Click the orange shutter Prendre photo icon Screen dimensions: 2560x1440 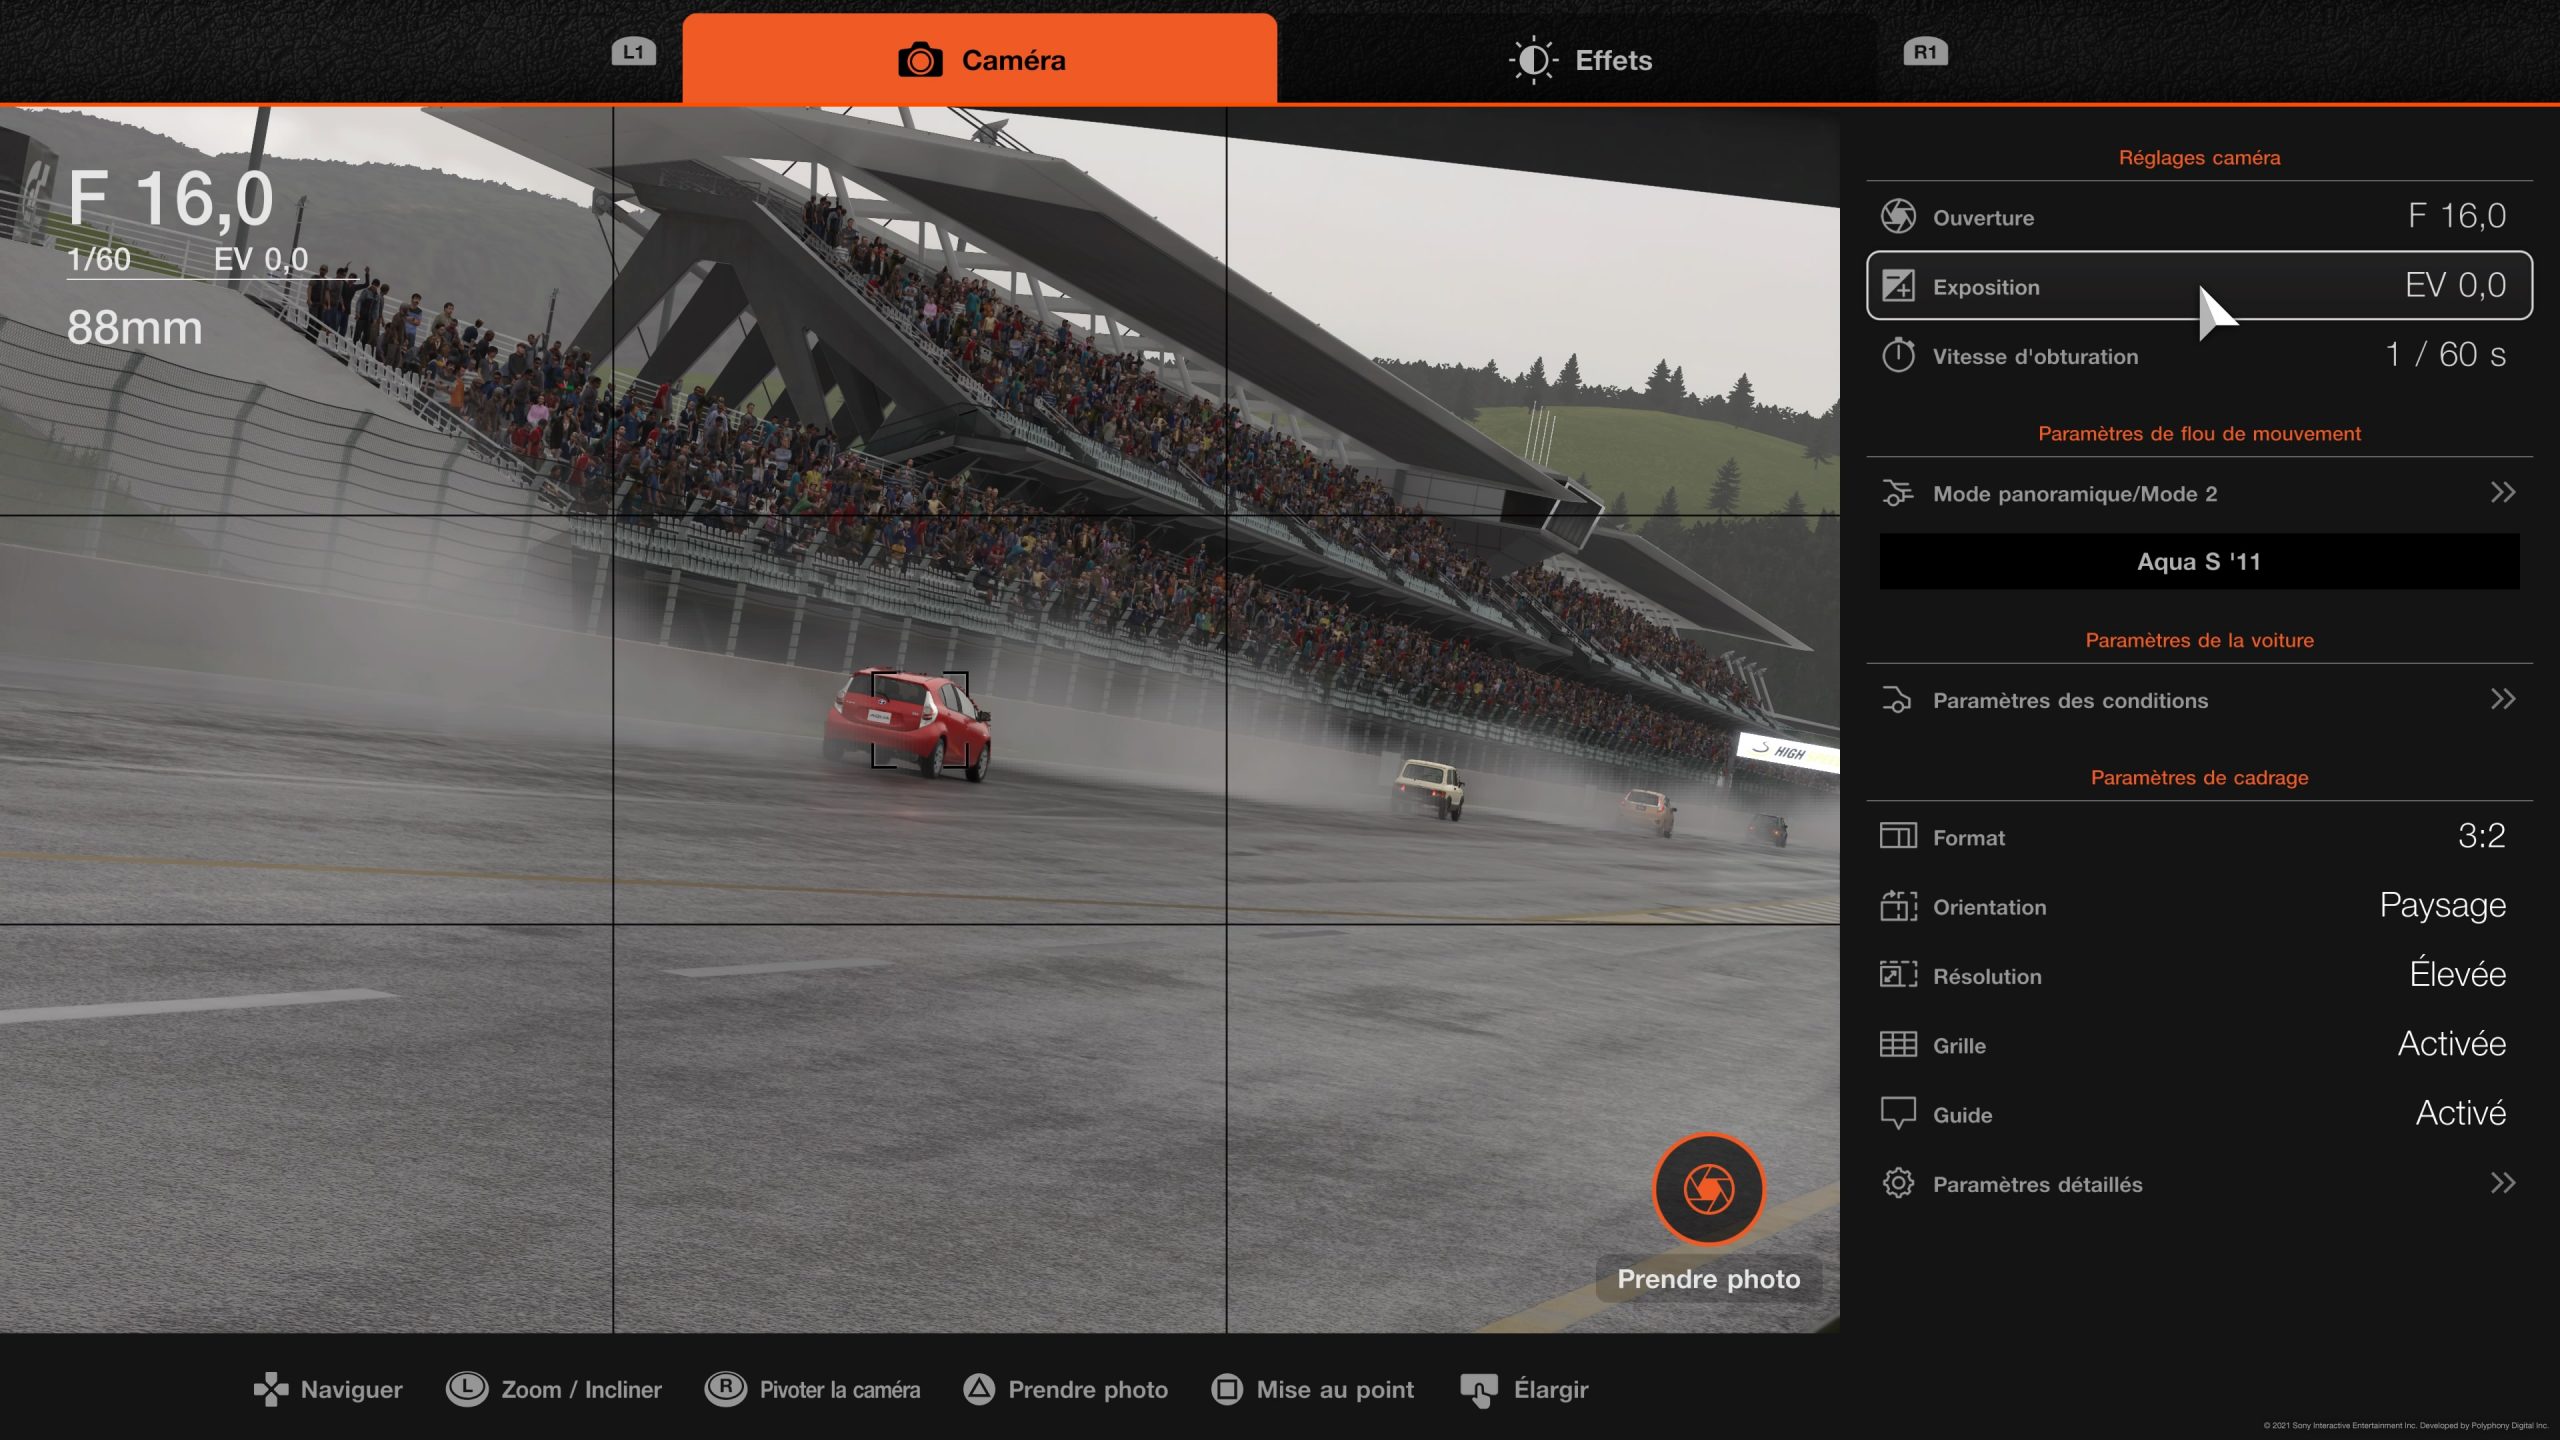tap(1708, 1188)
